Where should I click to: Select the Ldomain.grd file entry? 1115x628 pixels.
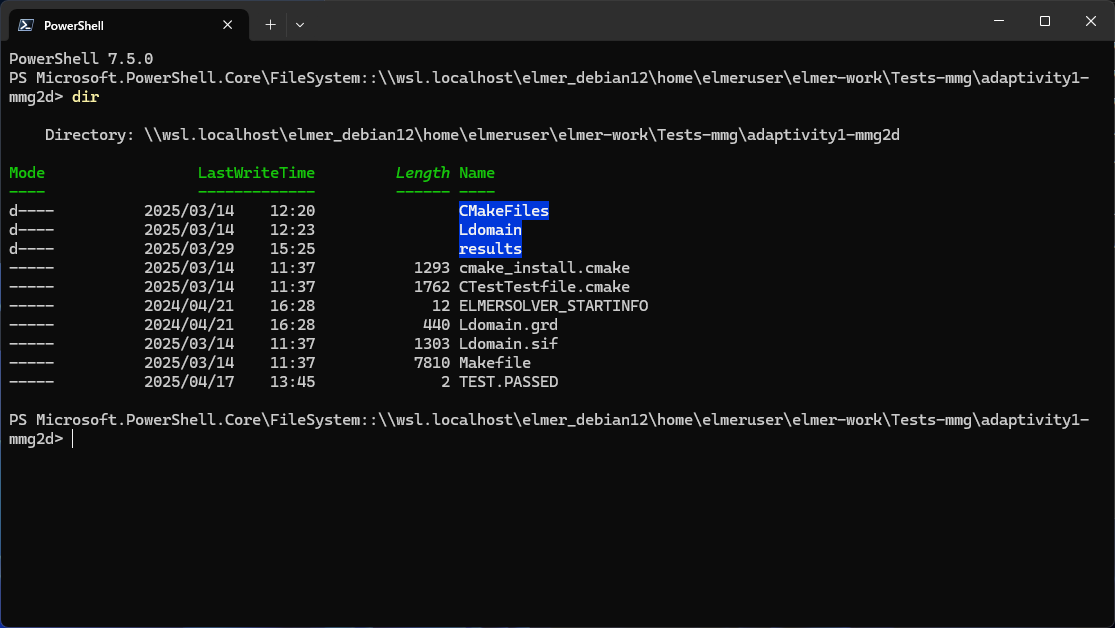click(507, 324)
